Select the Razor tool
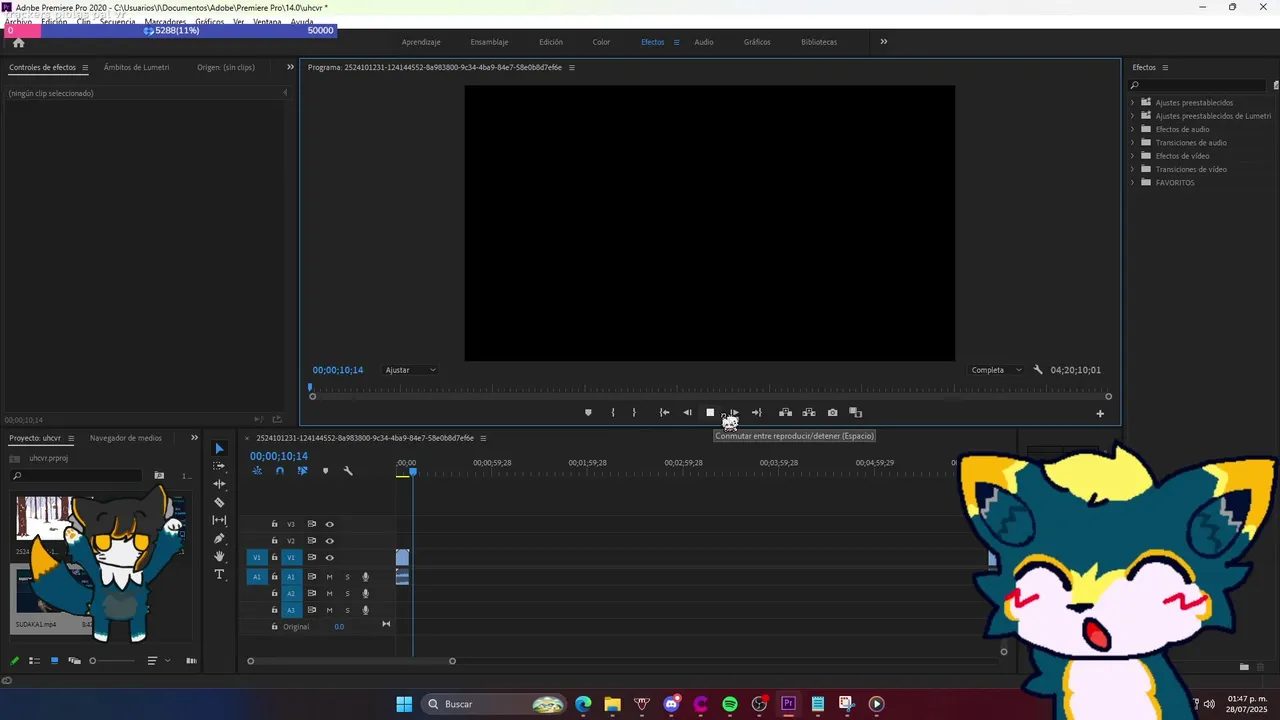Viewport: 1280px width, 720px height. (220, 502)
